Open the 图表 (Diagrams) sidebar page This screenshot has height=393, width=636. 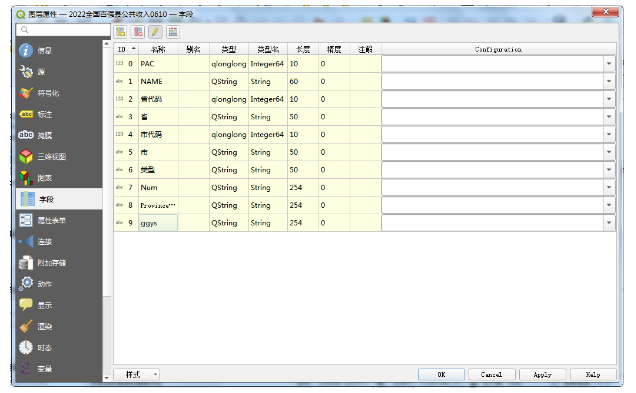tap(59, 178)
